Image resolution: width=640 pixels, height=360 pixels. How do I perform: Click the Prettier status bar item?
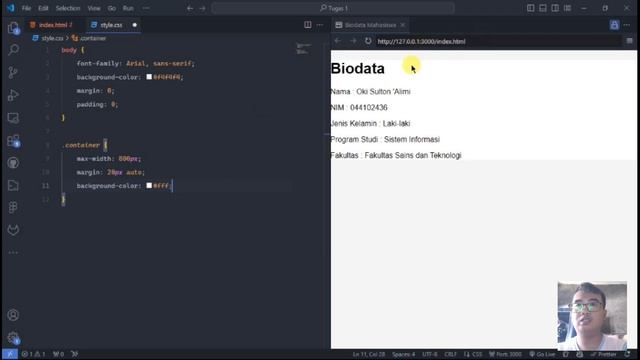tap(603, 354)
